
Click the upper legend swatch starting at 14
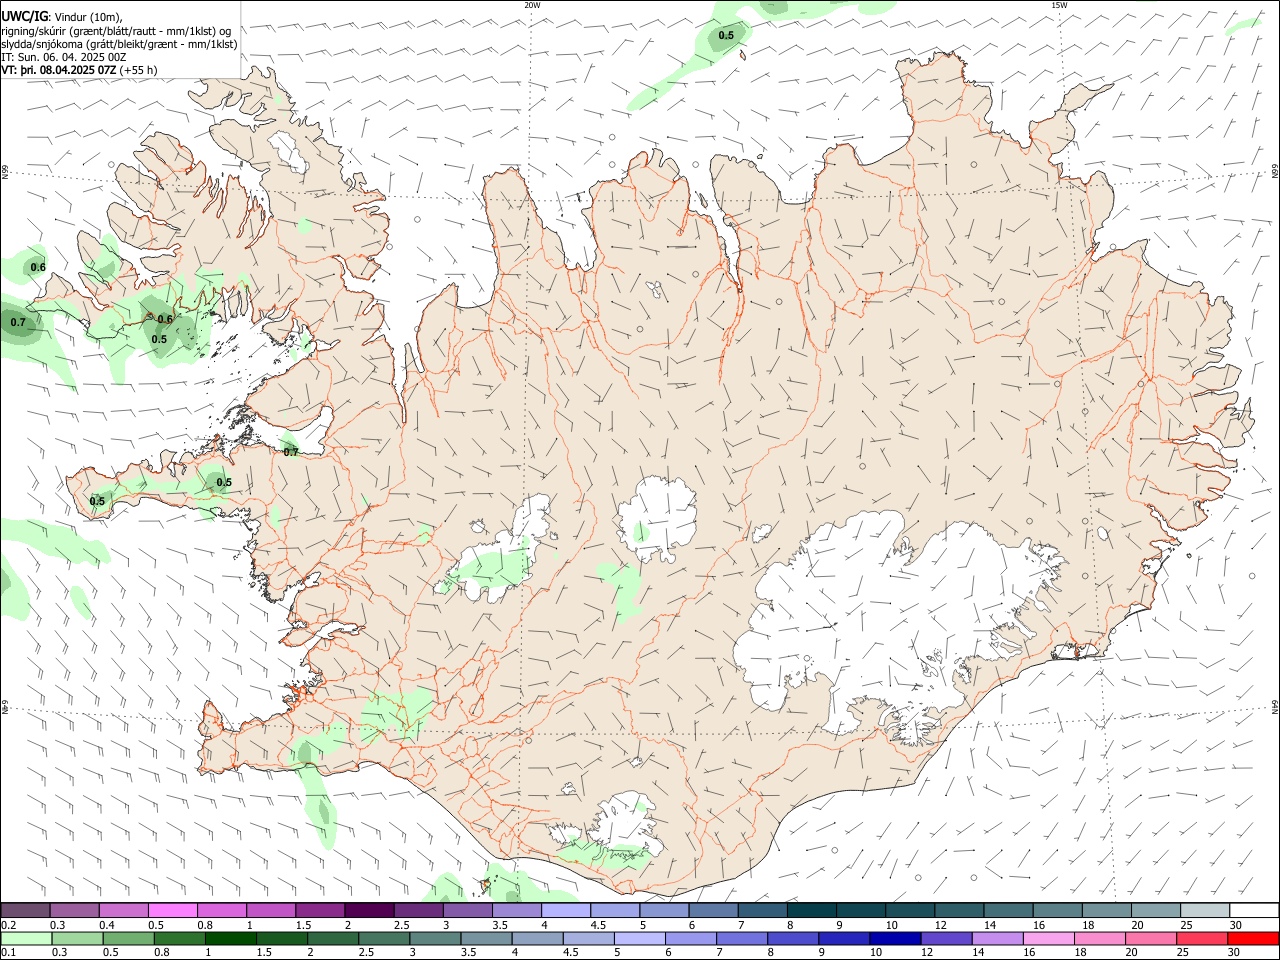tap(1007, 910)
